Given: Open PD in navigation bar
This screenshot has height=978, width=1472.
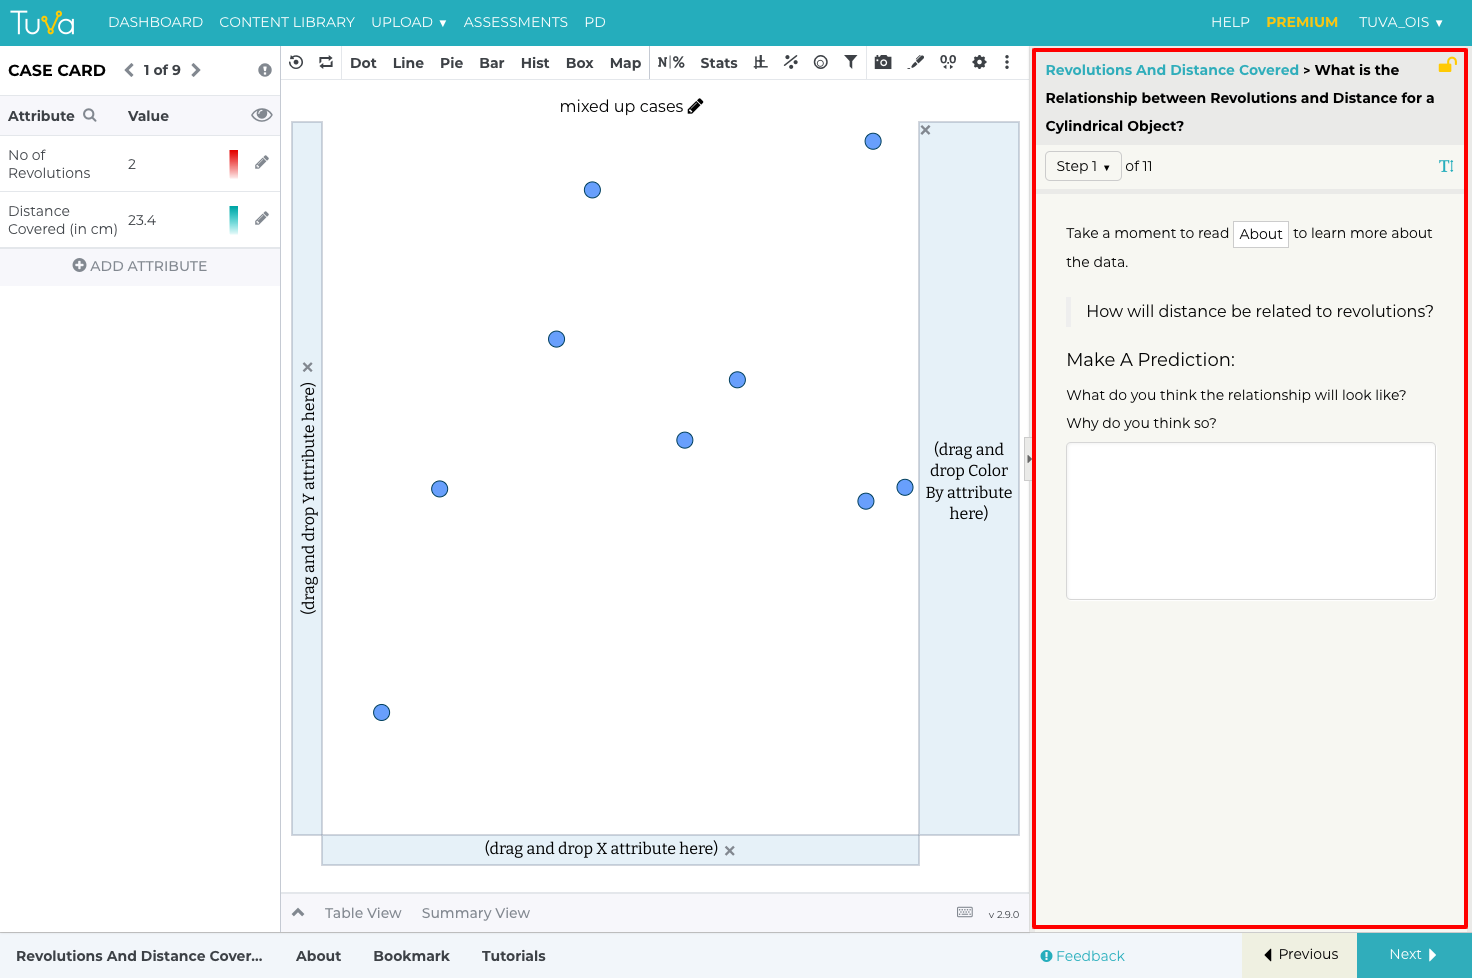Looking at the screenshot, I should 595,22.
